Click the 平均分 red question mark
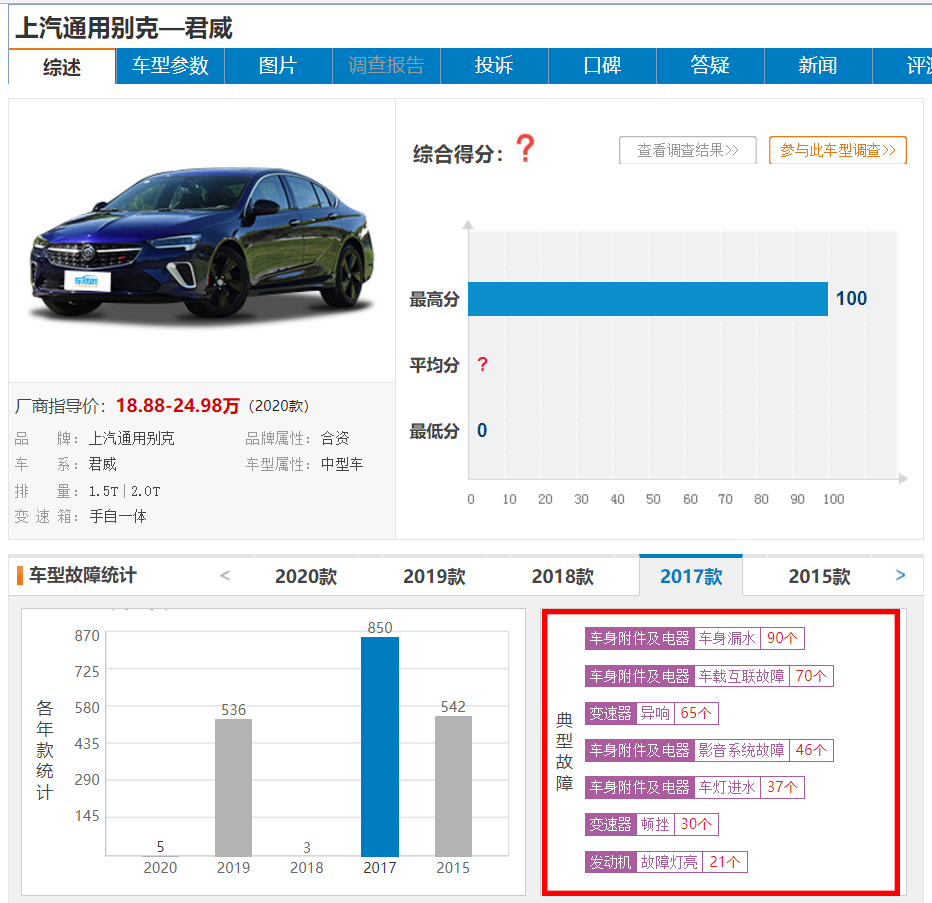Viewport: 932px width, 903px height. 483,364
